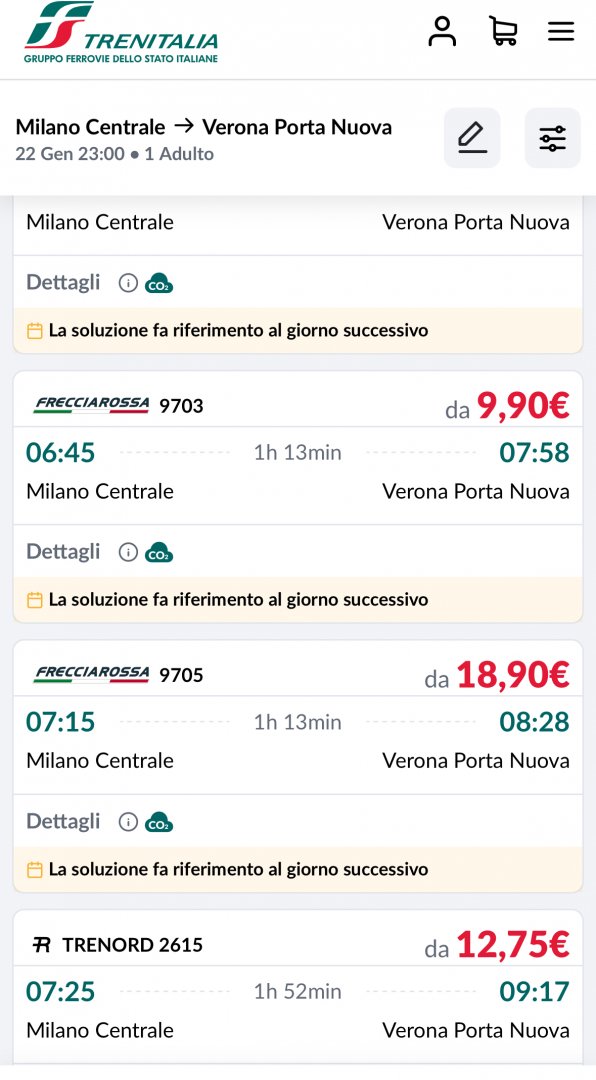Expand Dettagli for Frecciarossa 9703
This screenshot has width=596, height=1080.
[63, 552]
